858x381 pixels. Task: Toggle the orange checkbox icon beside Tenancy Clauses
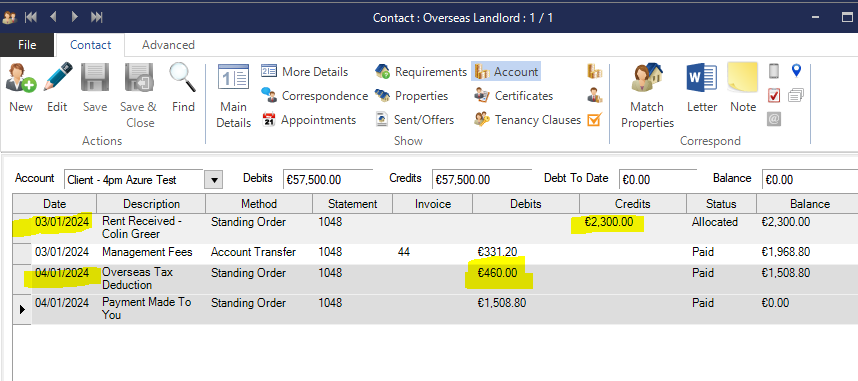click(594, 119)
